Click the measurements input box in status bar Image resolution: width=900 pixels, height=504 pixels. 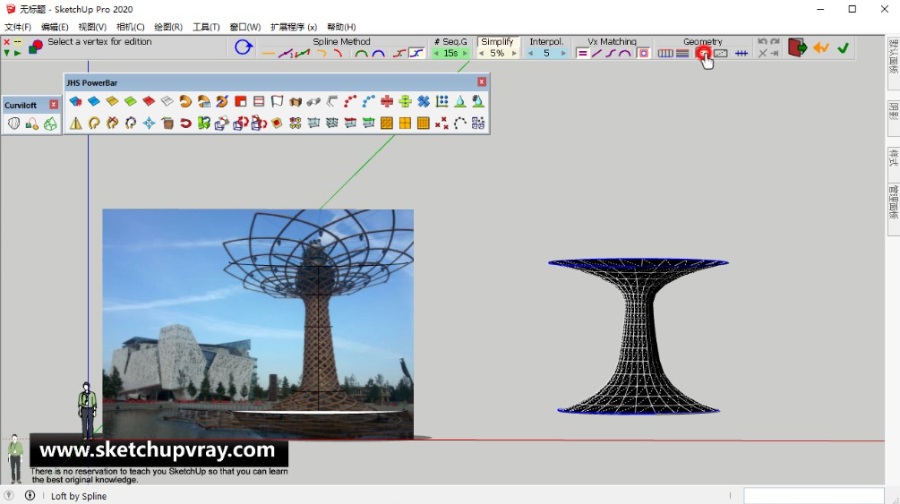(x=813, y=495)
